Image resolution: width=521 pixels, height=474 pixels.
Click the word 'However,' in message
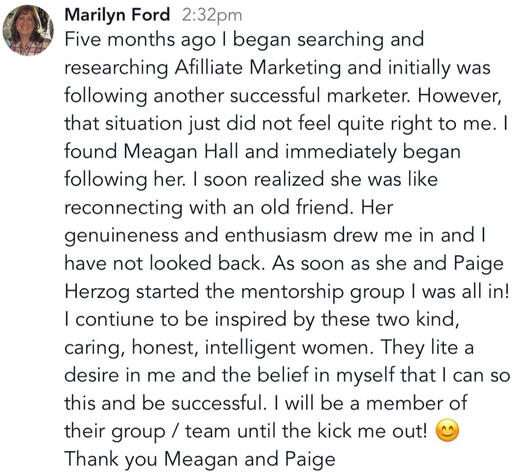(460, 96)
